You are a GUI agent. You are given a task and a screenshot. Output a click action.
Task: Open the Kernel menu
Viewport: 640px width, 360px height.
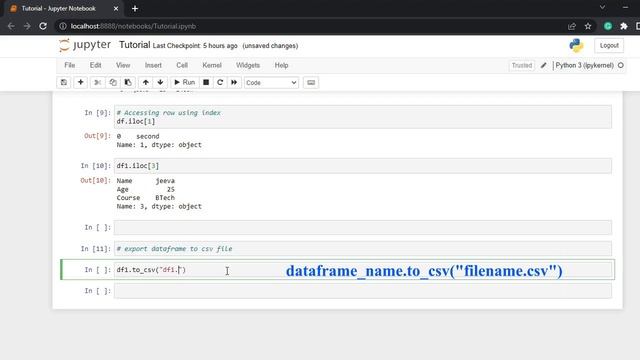pyautogui.click(x=212, y=65)
